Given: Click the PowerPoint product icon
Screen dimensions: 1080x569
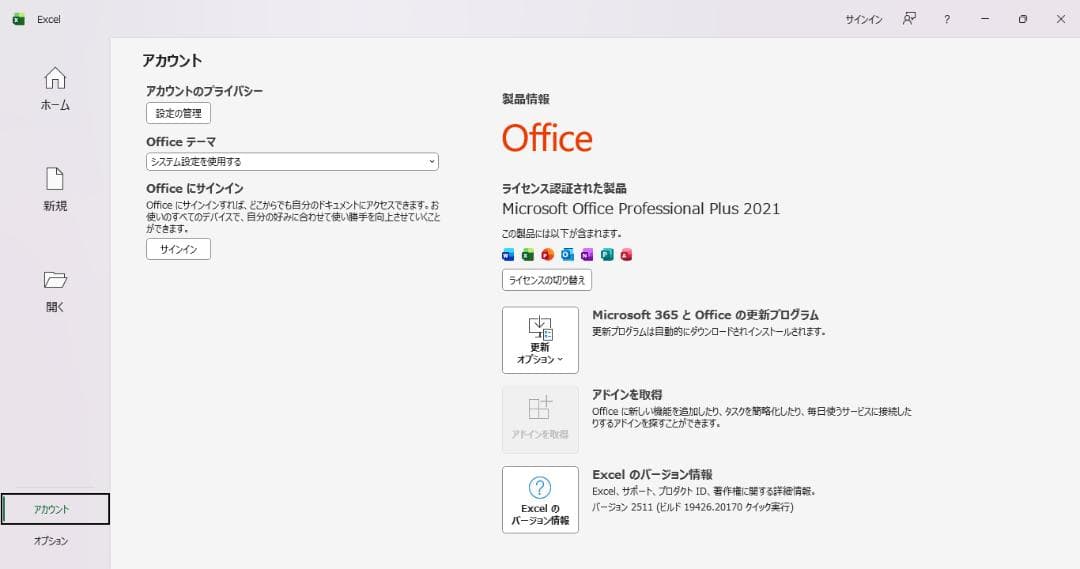Looking at the screenshot, I should 548,255.
